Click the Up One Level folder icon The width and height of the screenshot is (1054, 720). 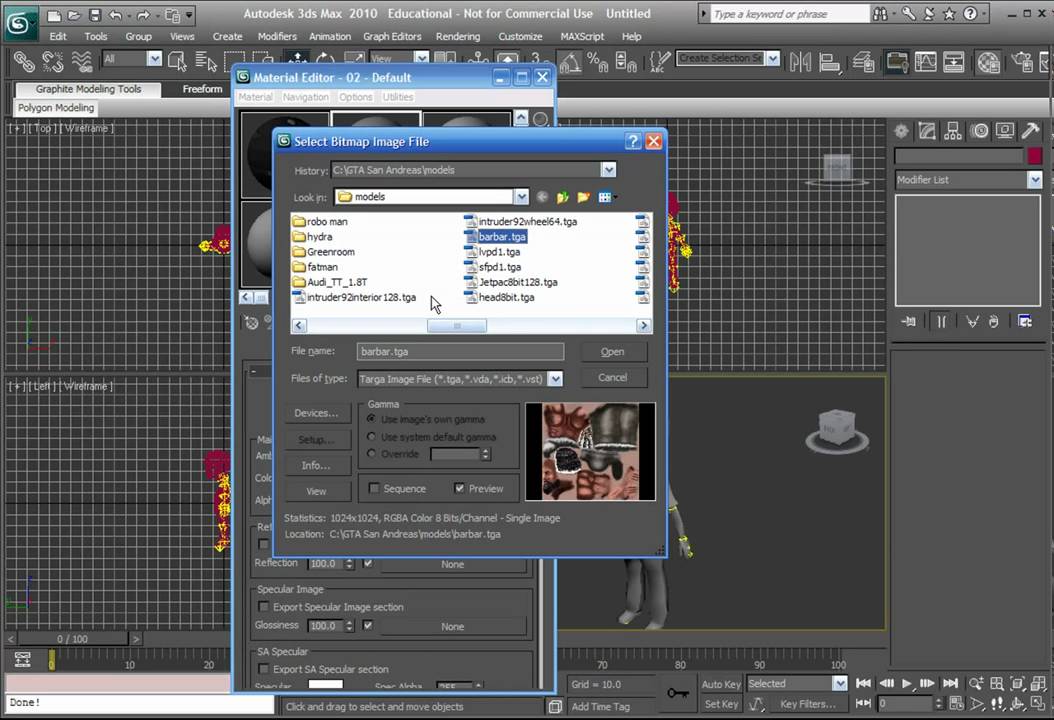click(563, 197)
